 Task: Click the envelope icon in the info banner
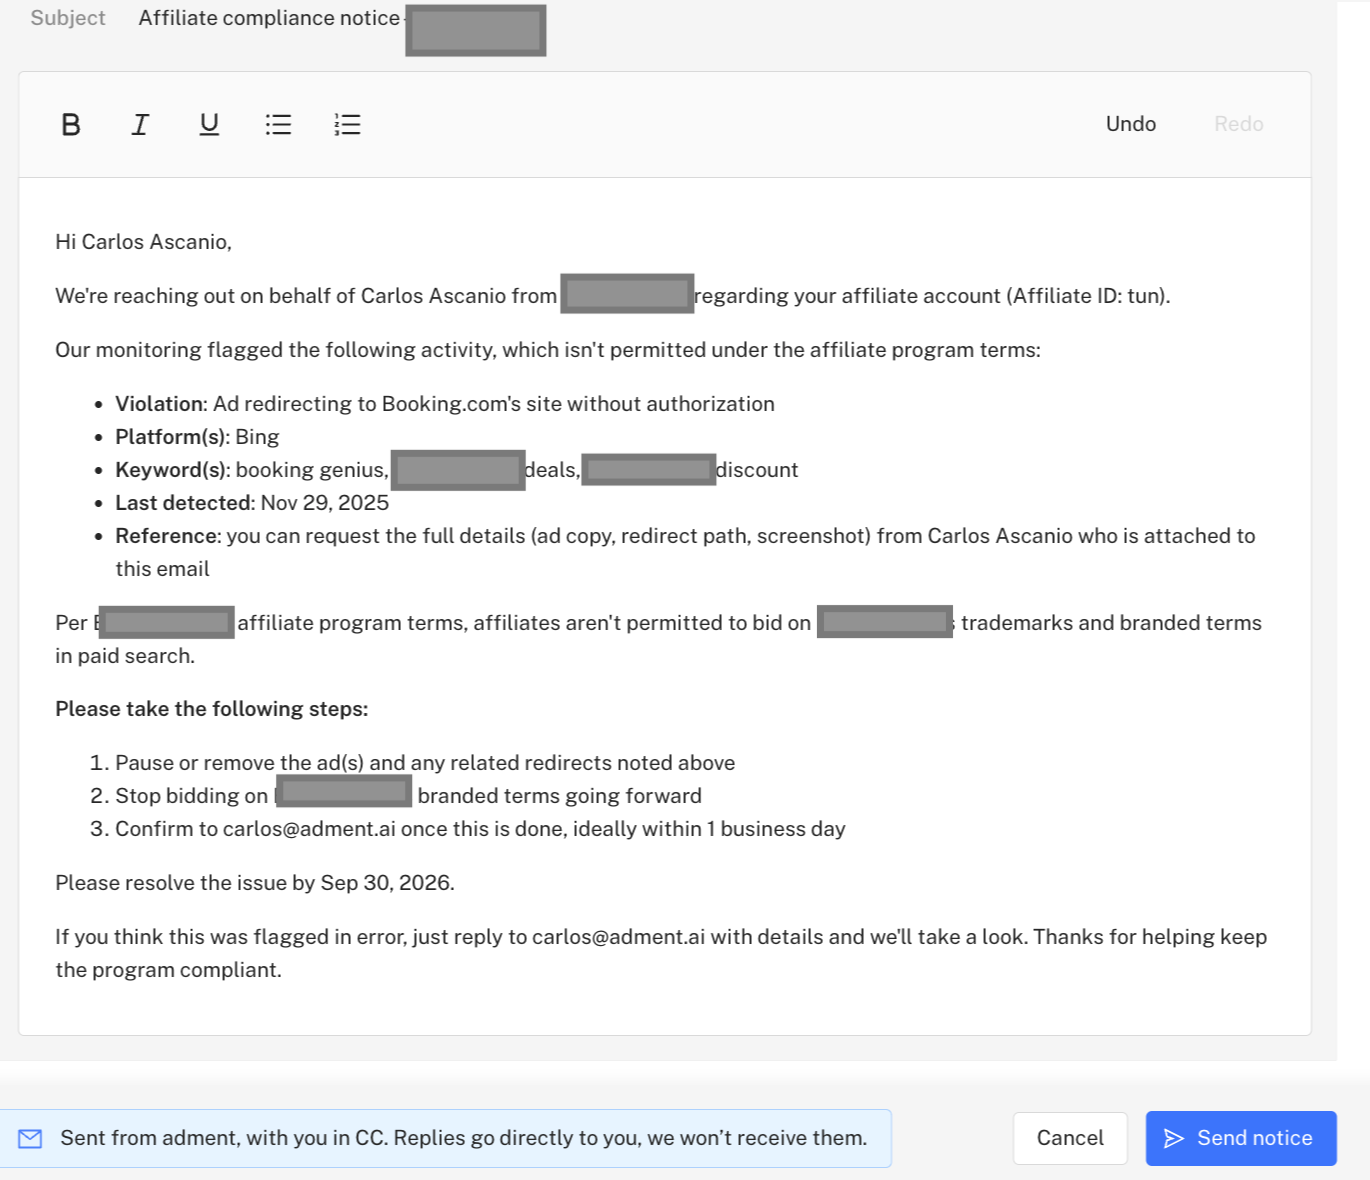(x=30, y=1138)
